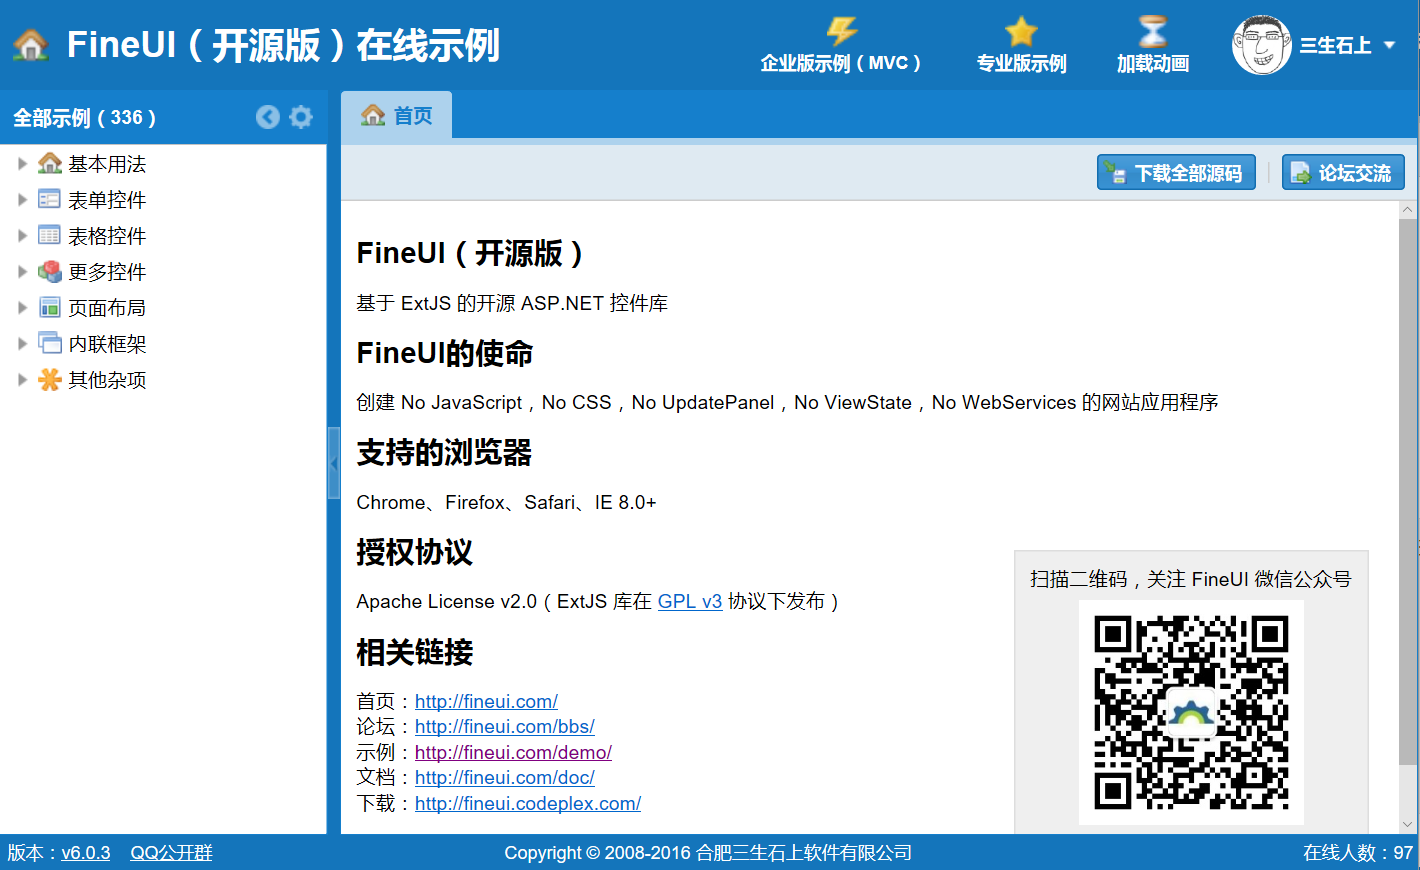Expand the 更多控件 tree node arrow
Screen dimensions: 1420x870
pos(22,271)
